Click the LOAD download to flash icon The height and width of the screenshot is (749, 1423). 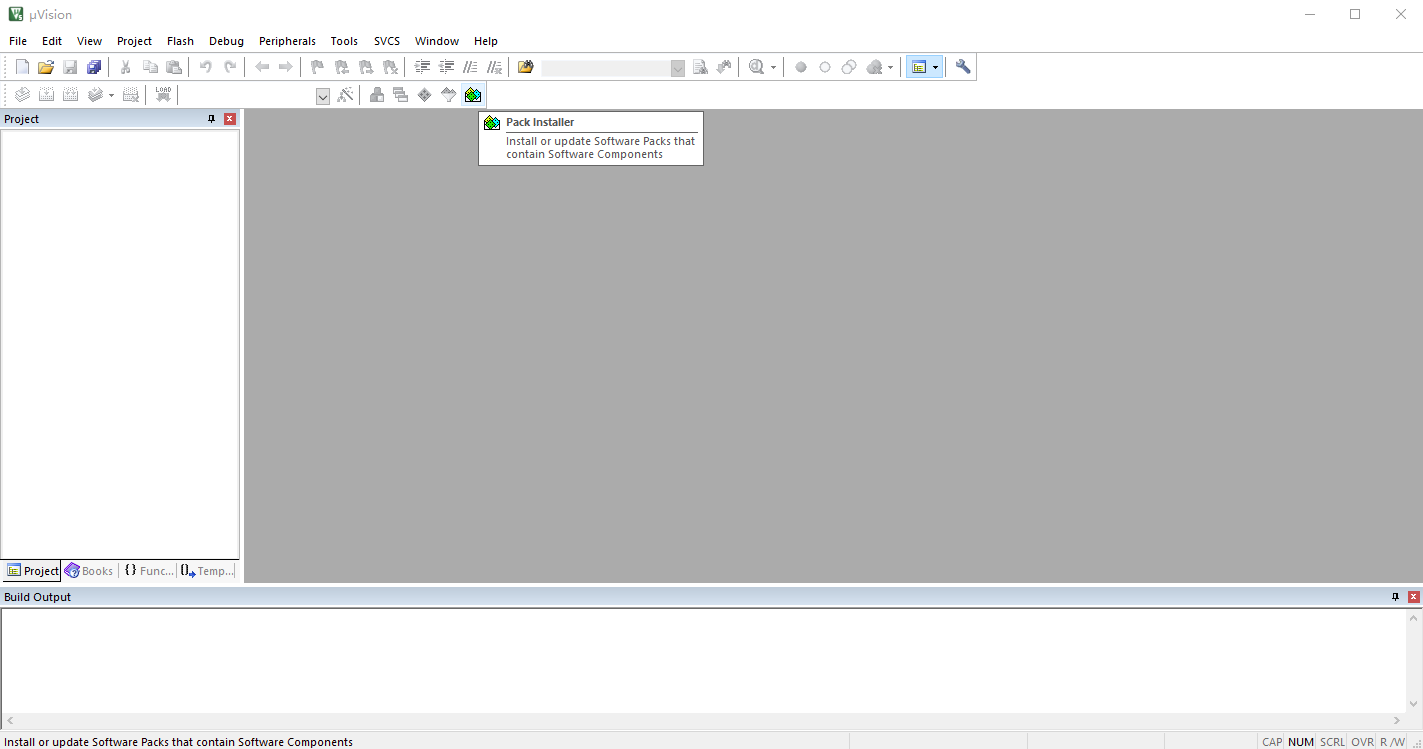coord(163,95)
